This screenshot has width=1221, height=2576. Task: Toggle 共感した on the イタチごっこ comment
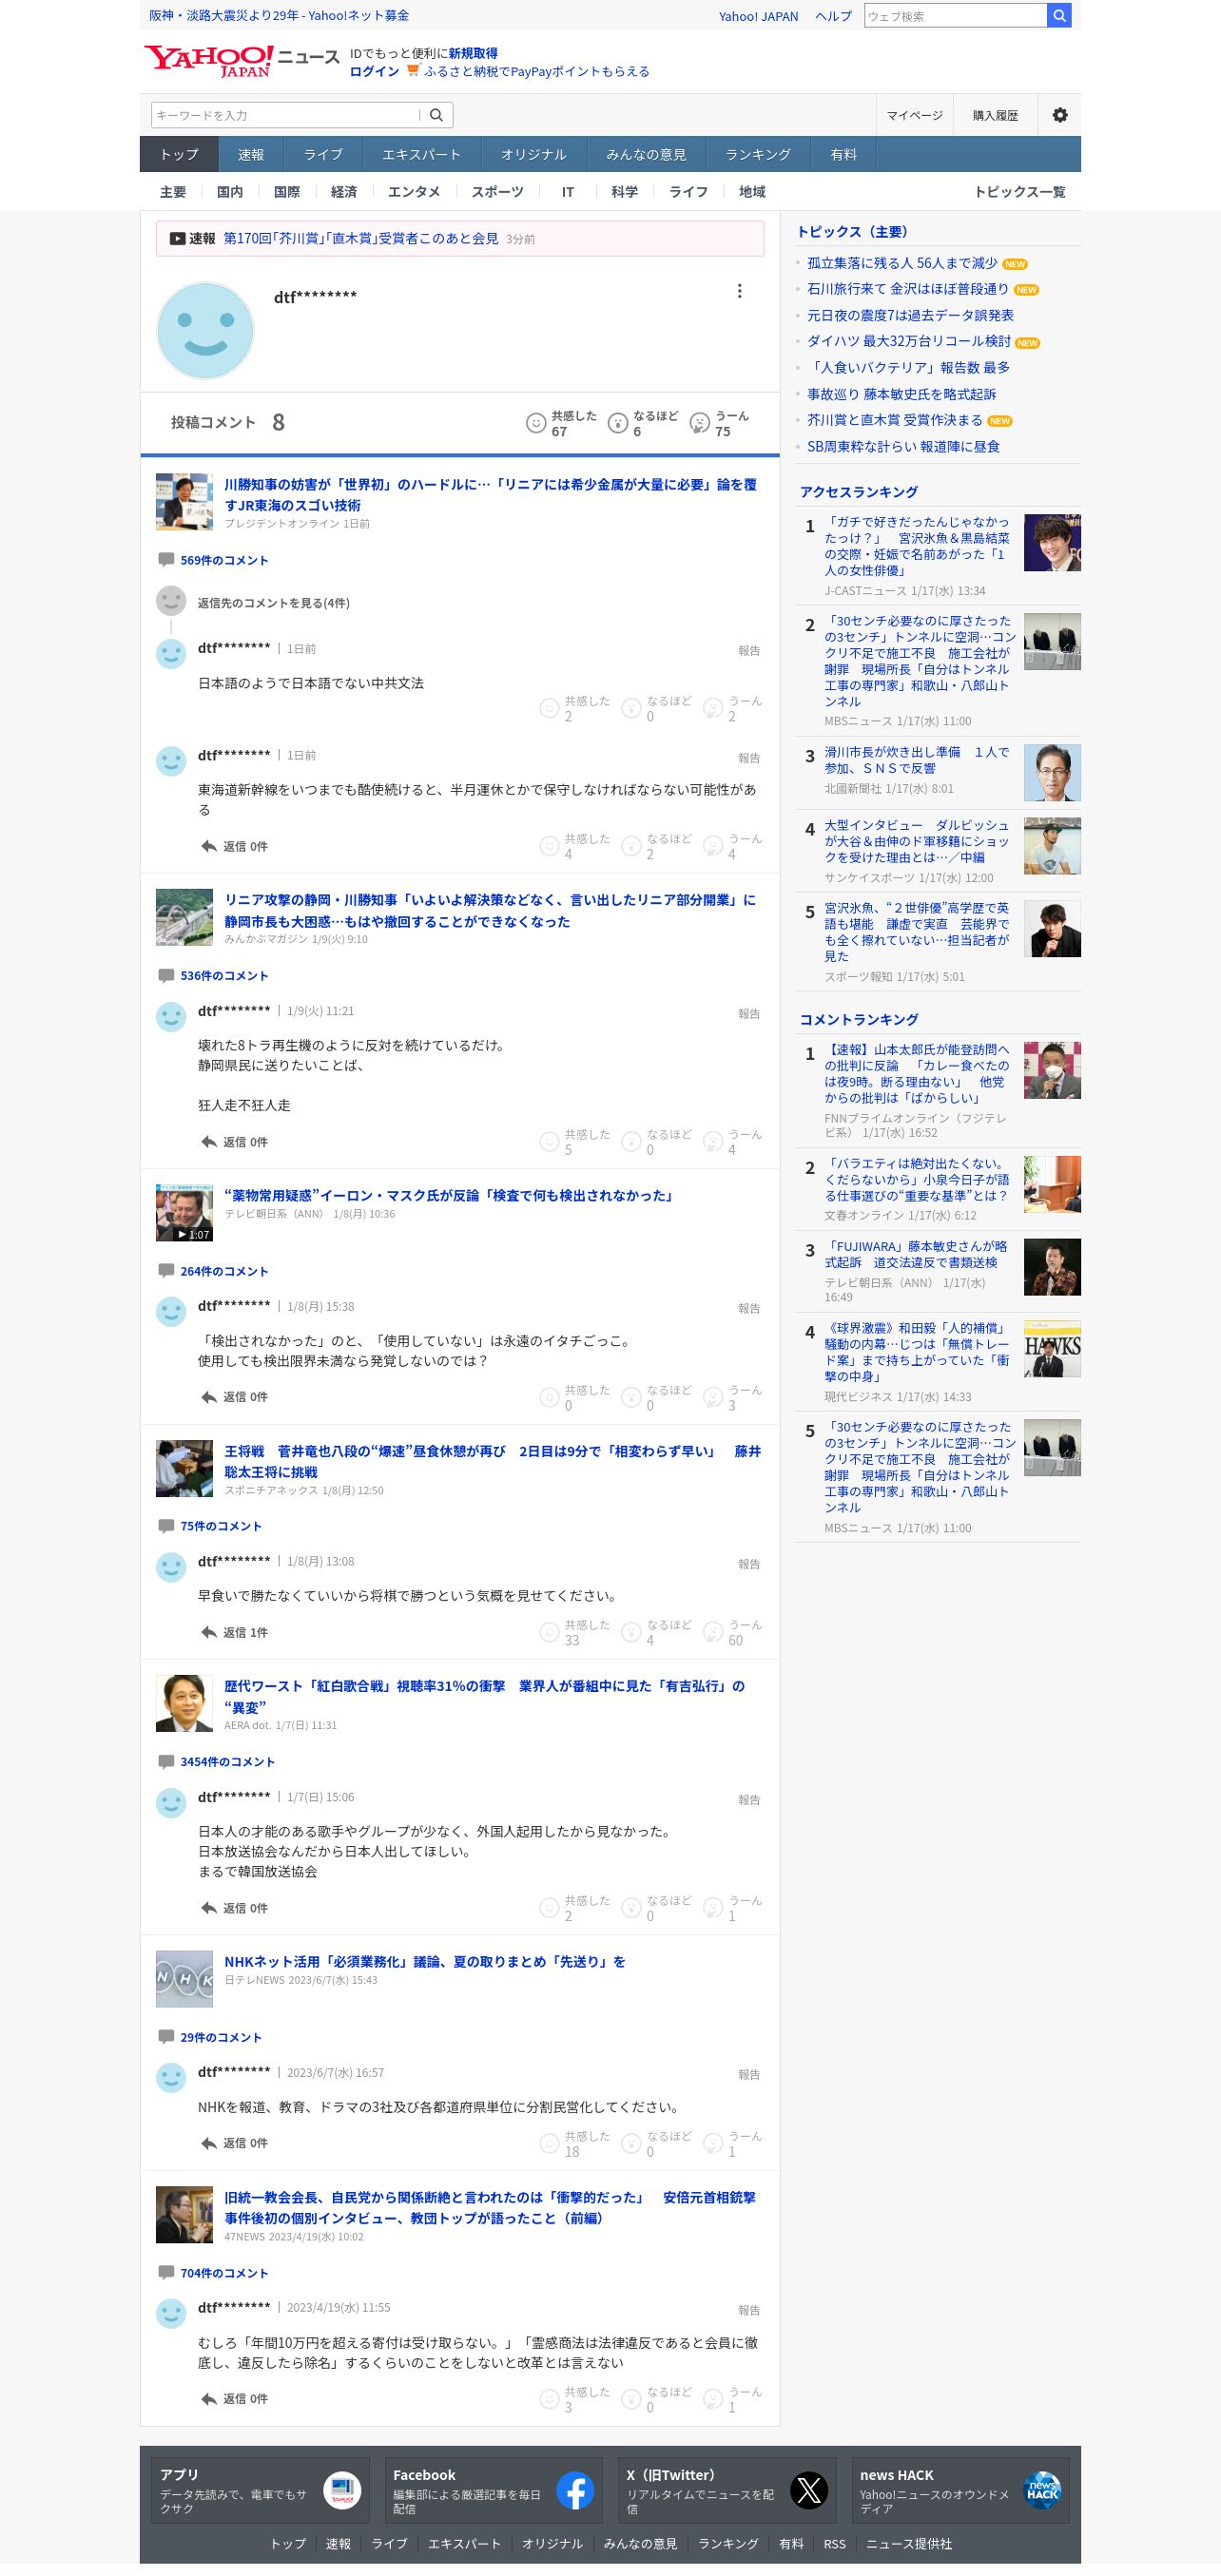pyautogui.click(x=574, y=1397)
